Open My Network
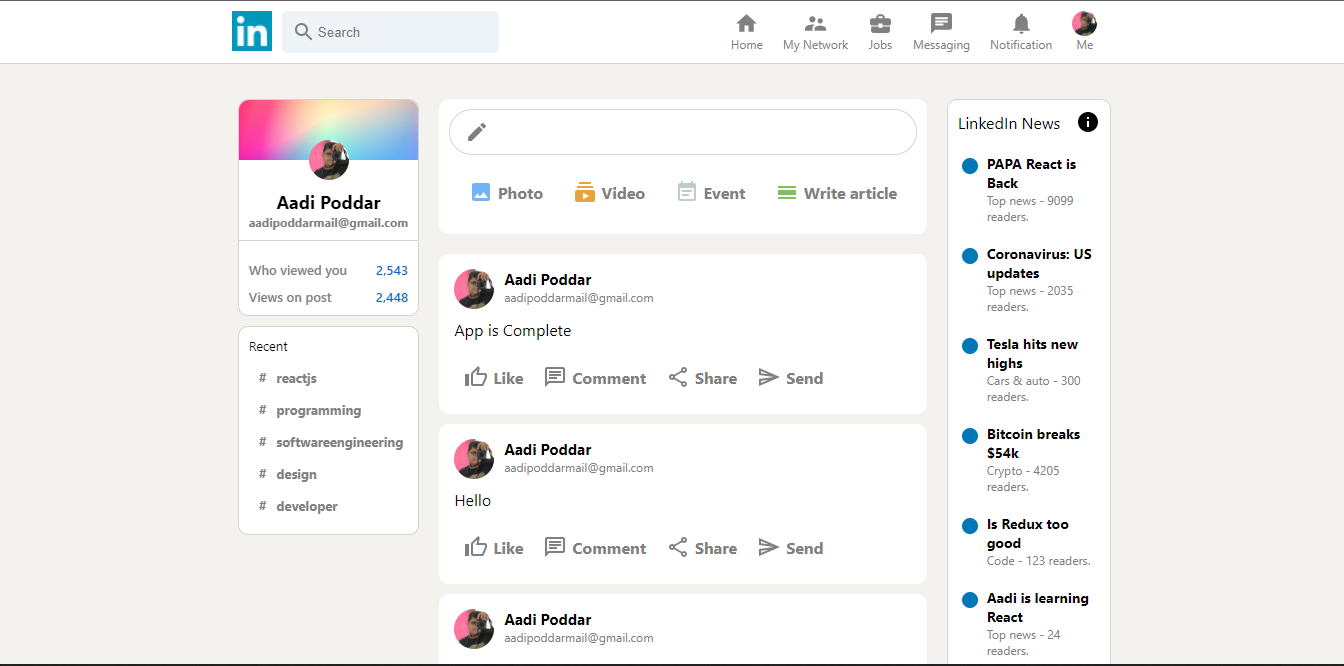This screenshot has height=666, width=1344. coord(815,32)
